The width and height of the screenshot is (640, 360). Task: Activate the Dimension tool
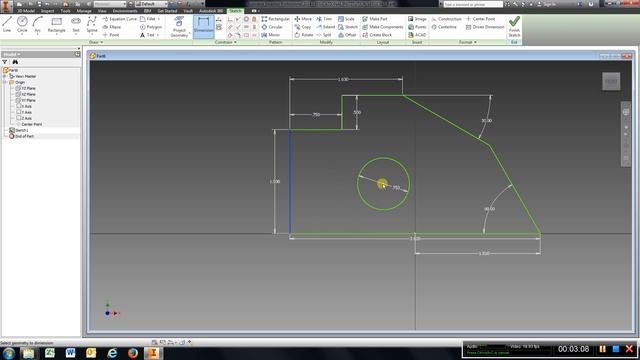pos(203,26)
